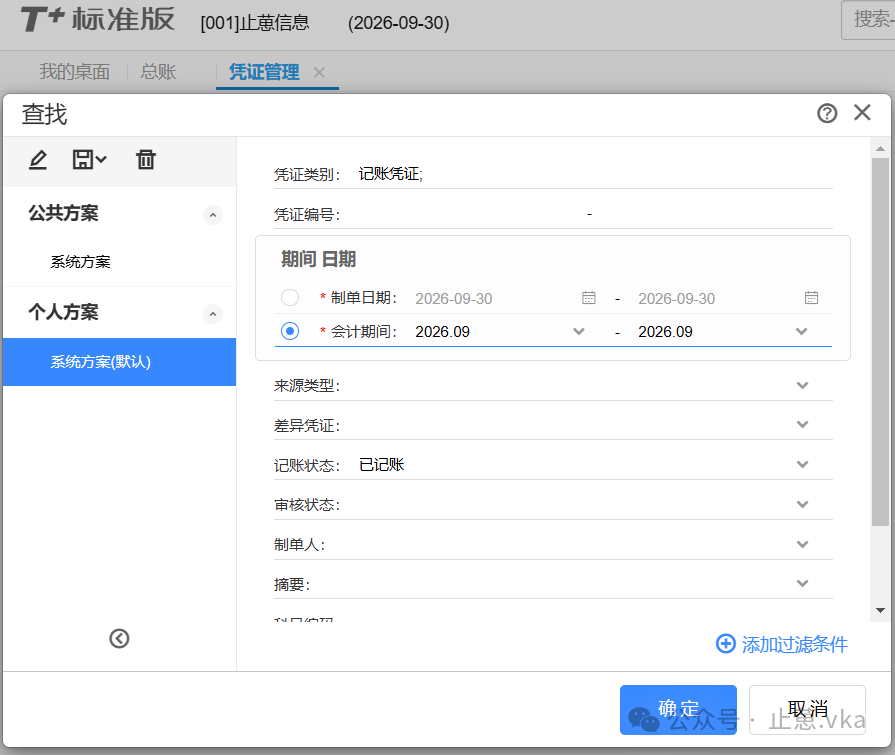Screen dimensions: 895x755
Task: Expand the 制单人 dropdown
Action: [x=803, y=544]
